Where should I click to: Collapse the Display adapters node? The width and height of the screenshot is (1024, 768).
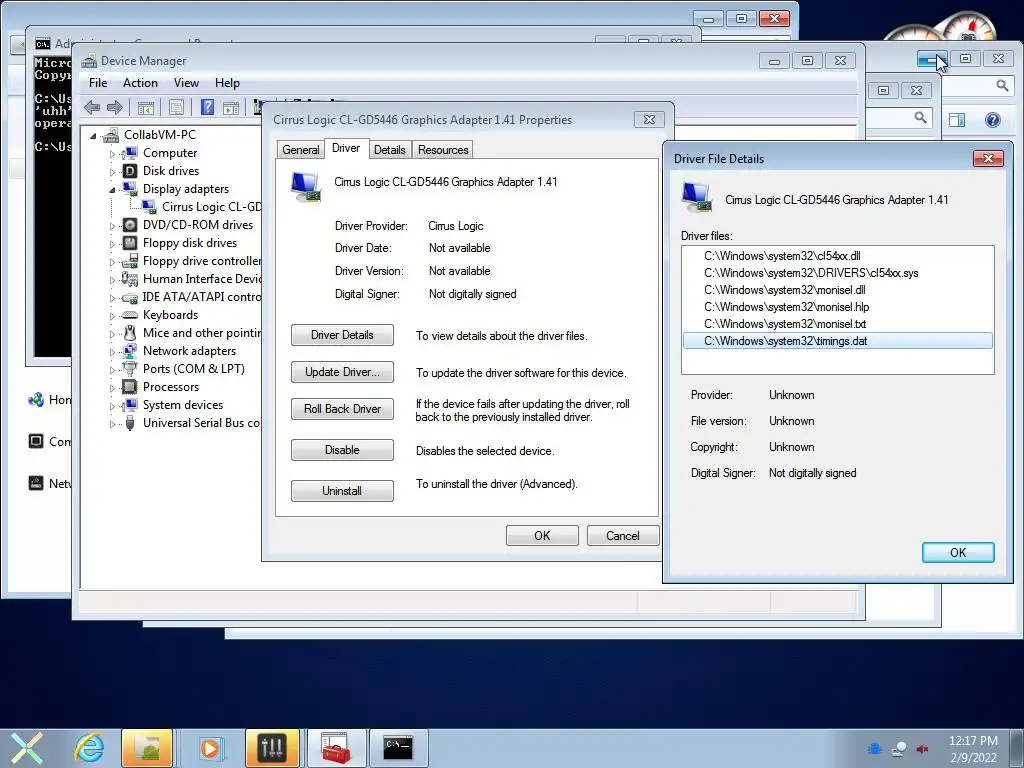tap(112, 190)
